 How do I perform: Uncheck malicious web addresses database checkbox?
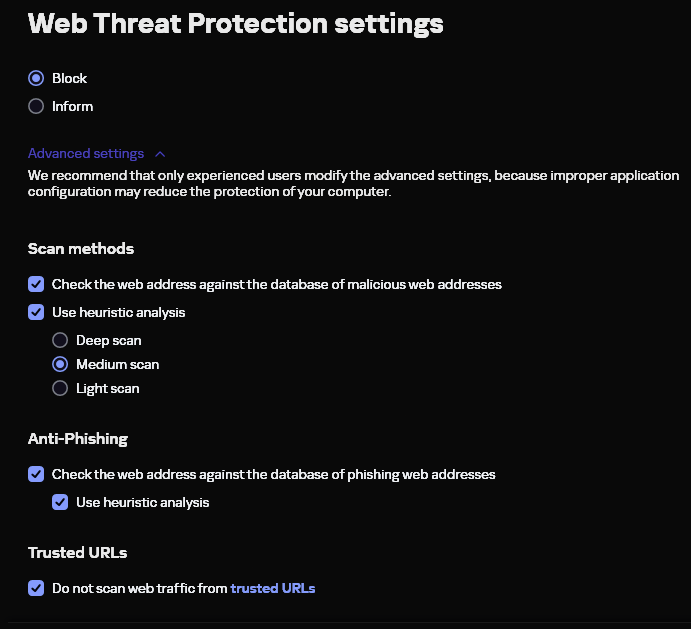(36, 284)
